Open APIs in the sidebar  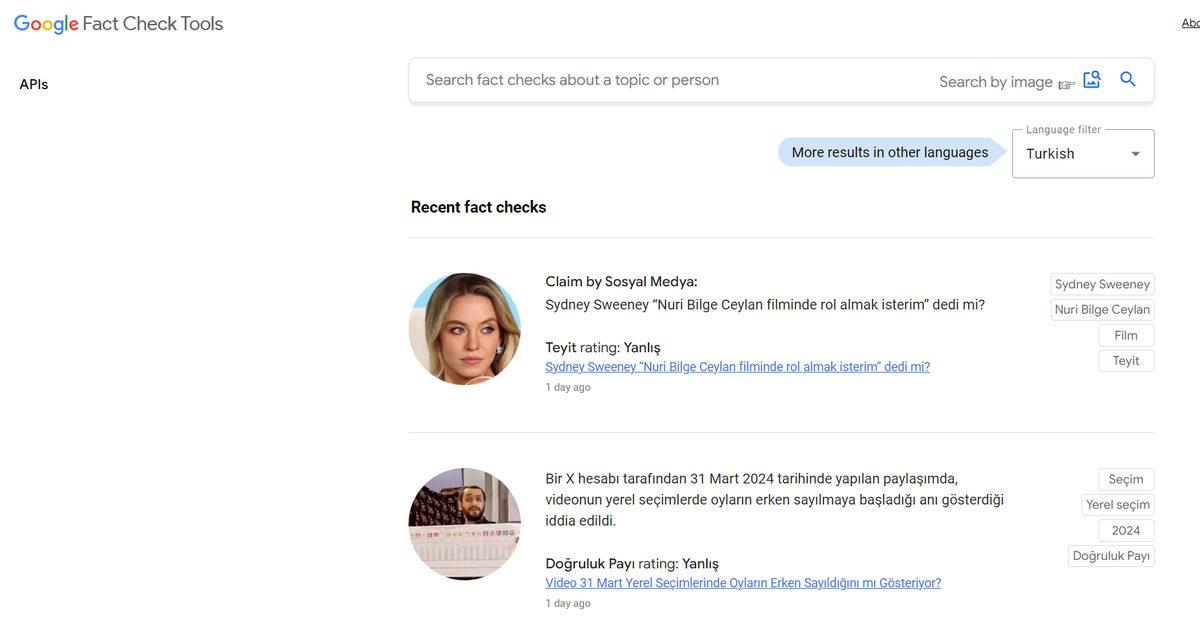point(34,85)
